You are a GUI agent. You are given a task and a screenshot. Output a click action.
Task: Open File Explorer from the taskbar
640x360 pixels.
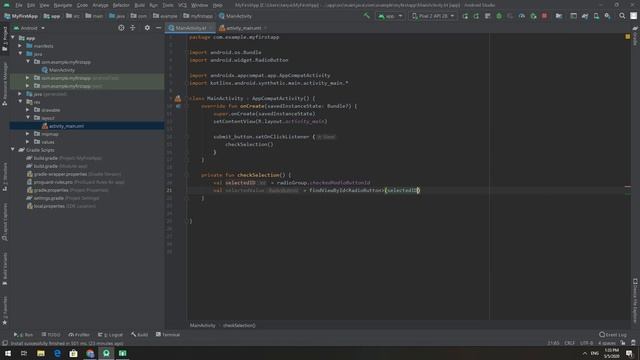(41, 353)
